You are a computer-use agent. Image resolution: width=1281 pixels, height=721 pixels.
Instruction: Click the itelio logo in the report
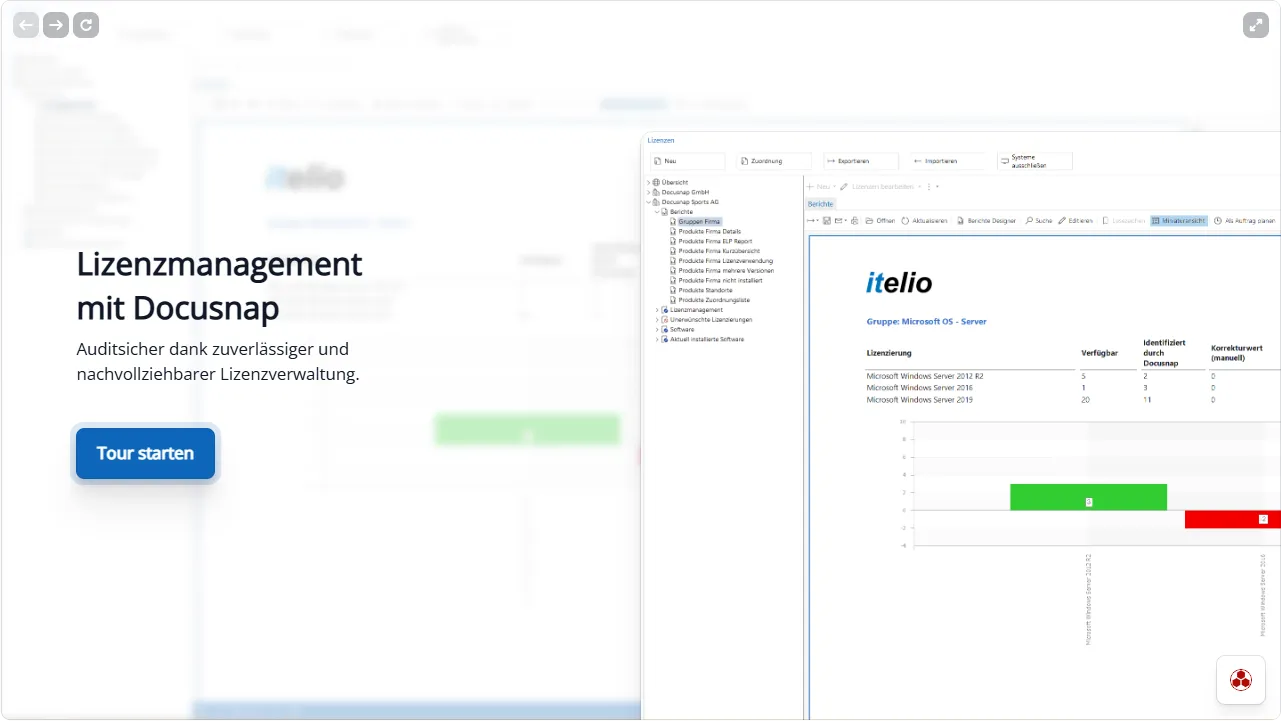pyautogui.click(x=899, y=283)
